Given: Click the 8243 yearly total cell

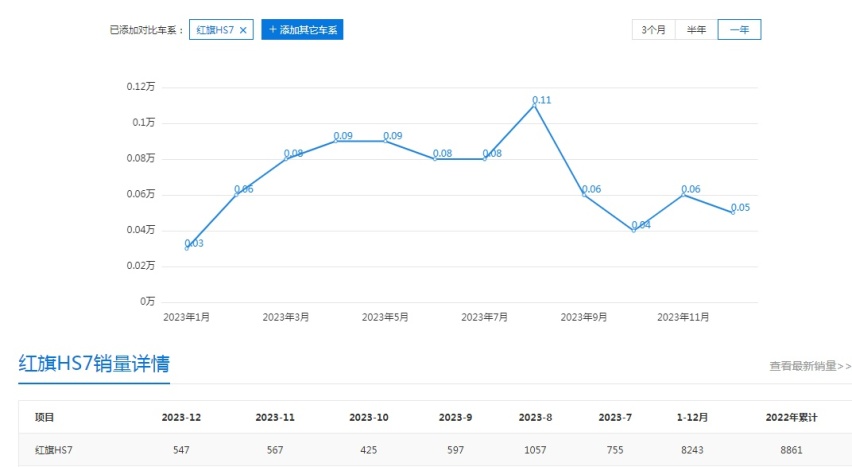Looking at the screenshot, I should [692, 450].
